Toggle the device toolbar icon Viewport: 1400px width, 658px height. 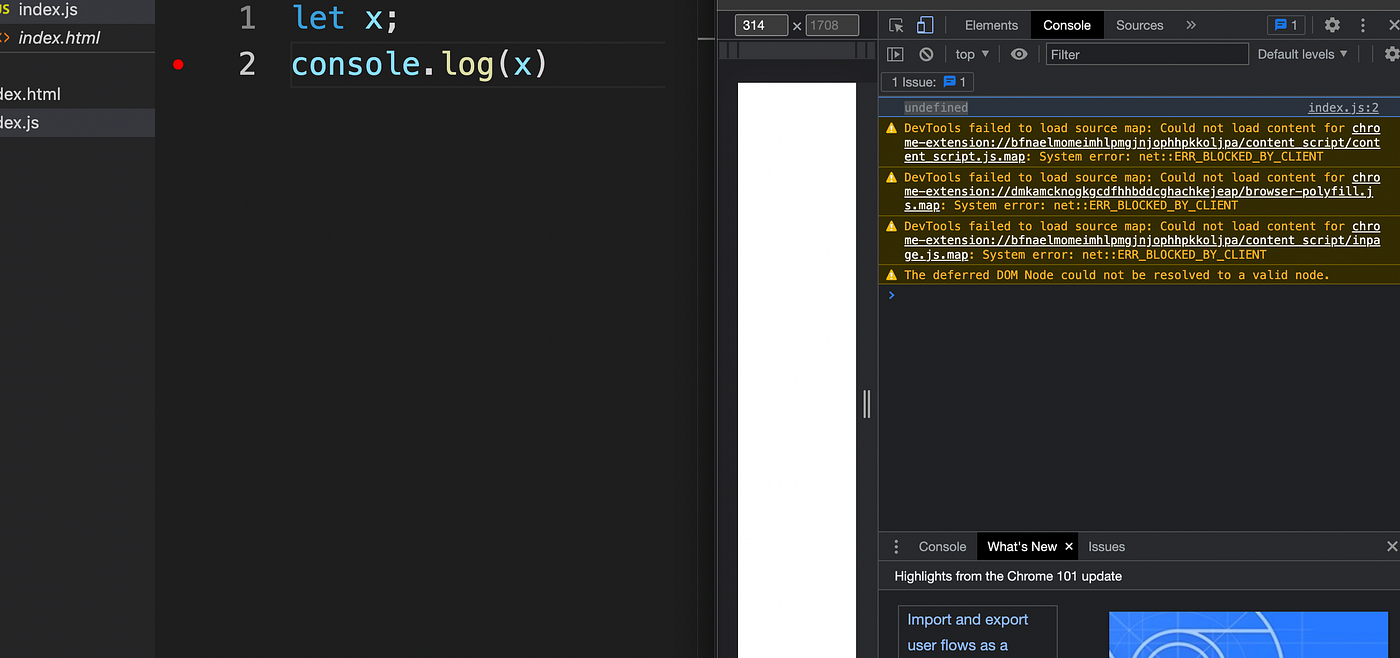[925, 25]
